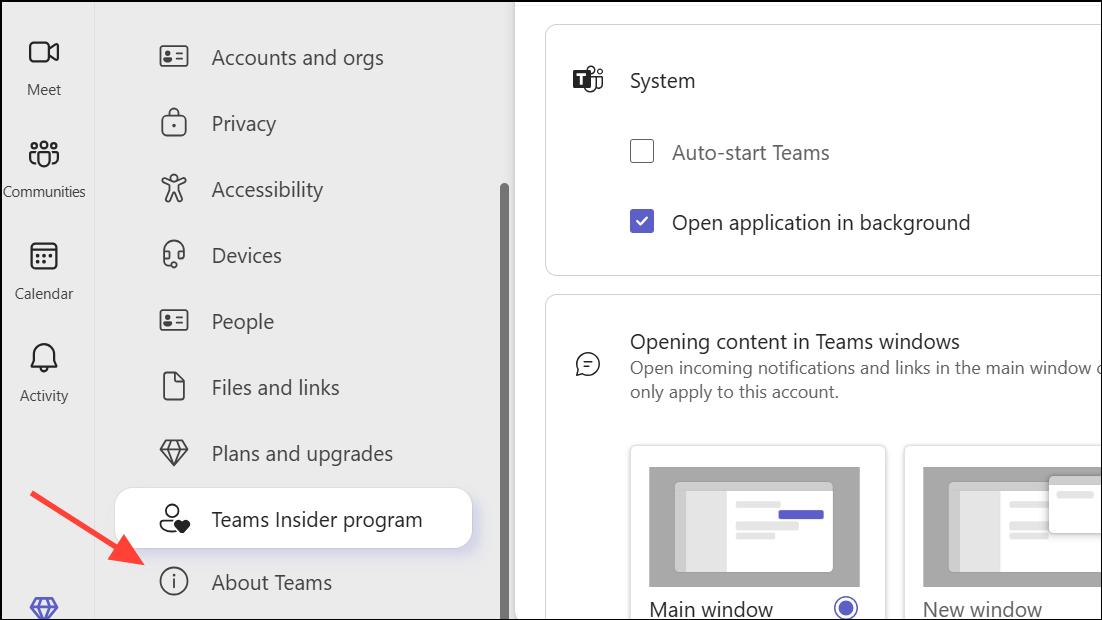This screenshot has width=1102, height=620.
Task: Click the Communities label
Action: pos(44,192)
